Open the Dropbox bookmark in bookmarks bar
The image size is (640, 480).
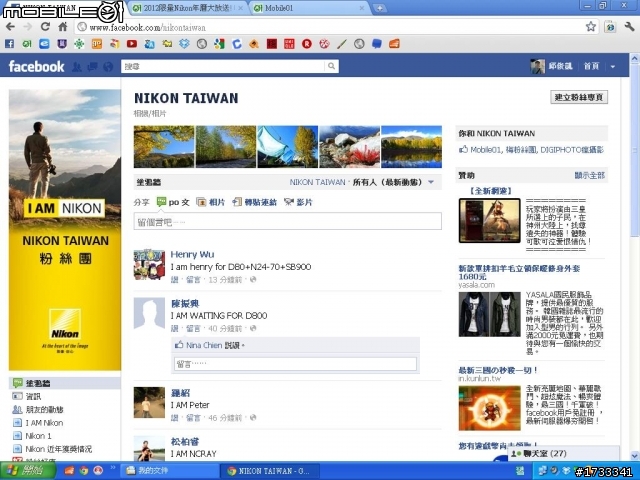tap(184, 44)
